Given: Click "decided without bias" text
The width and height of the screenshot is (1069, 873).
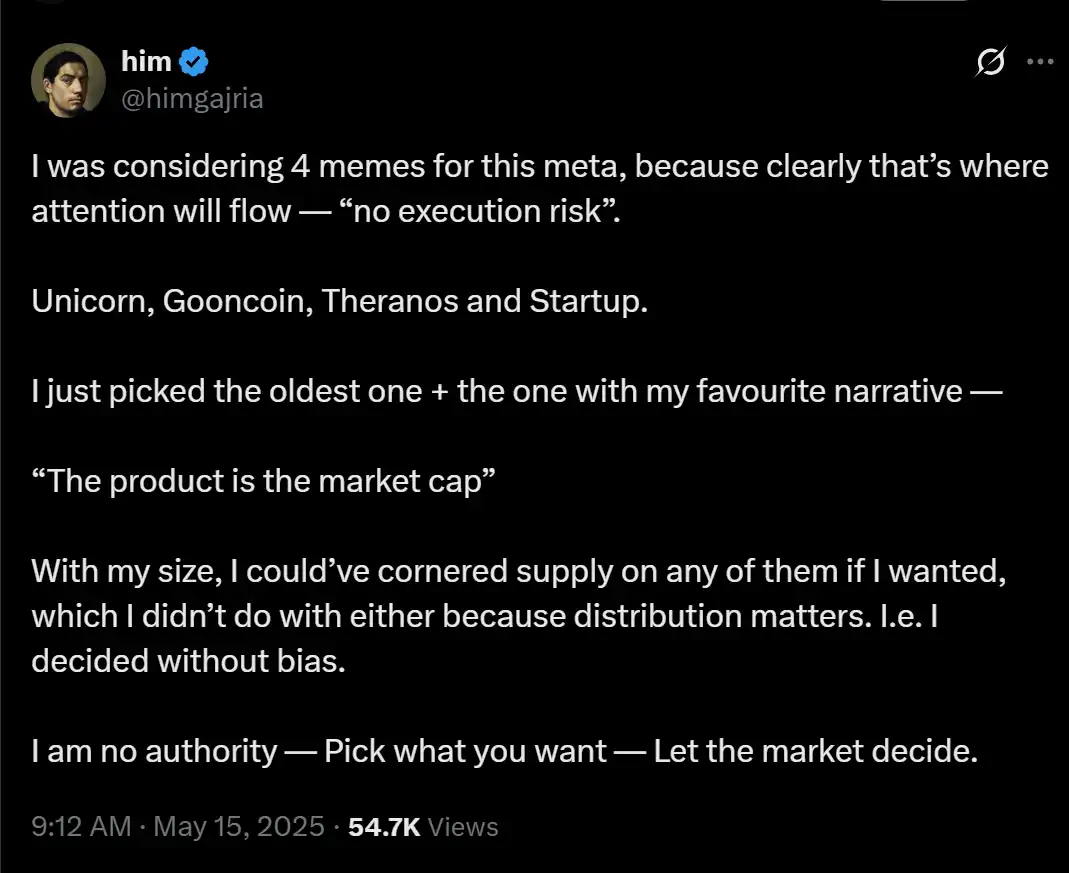Looking at the screenshot, I should point(188,661).
